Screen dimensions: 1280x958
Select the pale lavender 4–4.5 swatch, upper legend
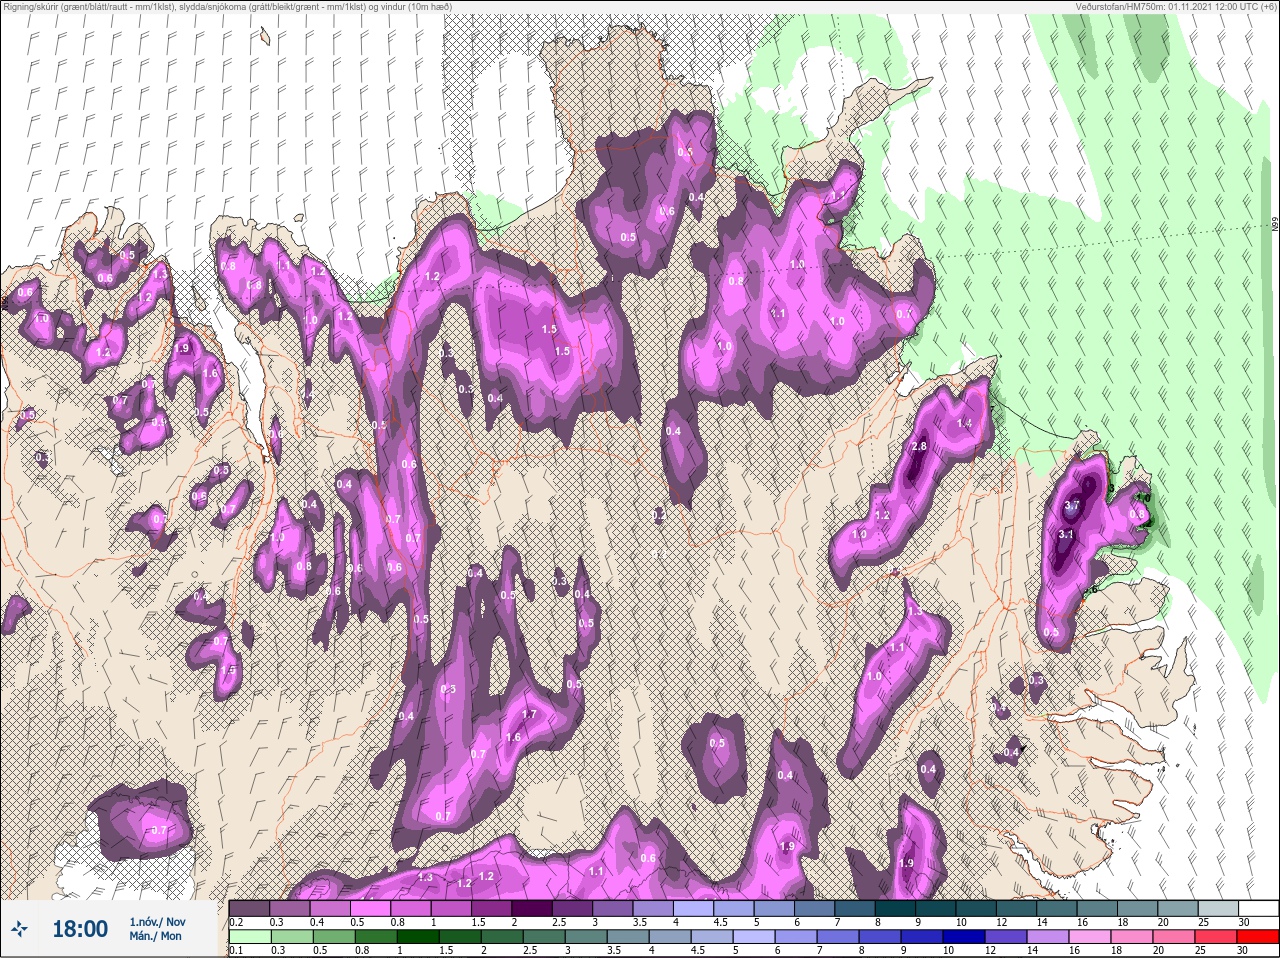point(695,908)
